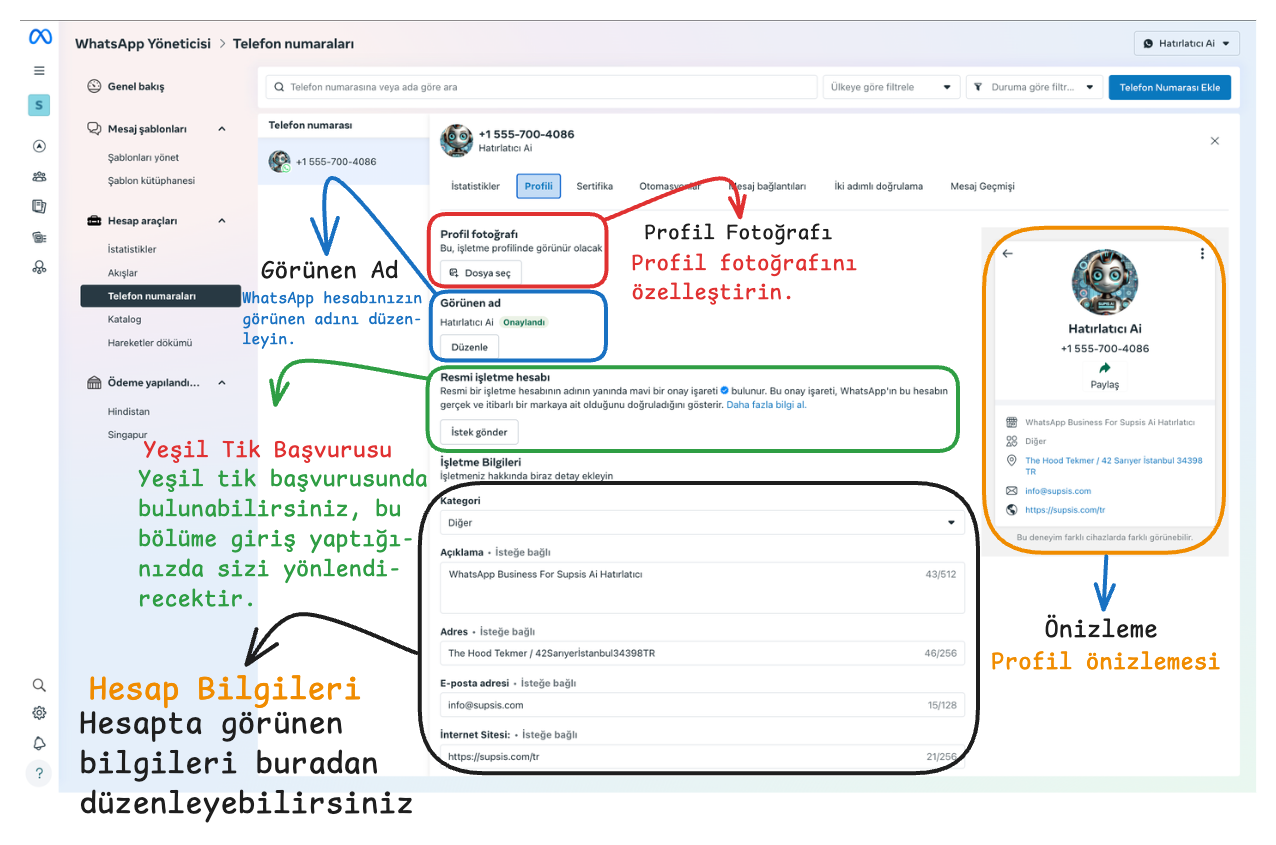Select the Profili tab

tap(539, 186)
